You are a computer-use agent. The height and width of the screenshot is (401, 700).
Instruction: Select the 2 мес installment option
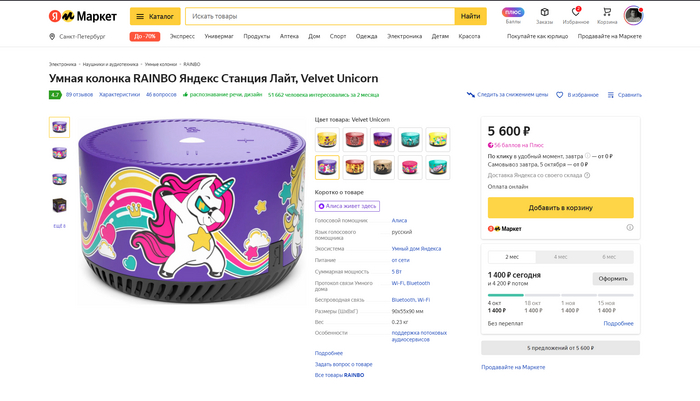point(511,257)
